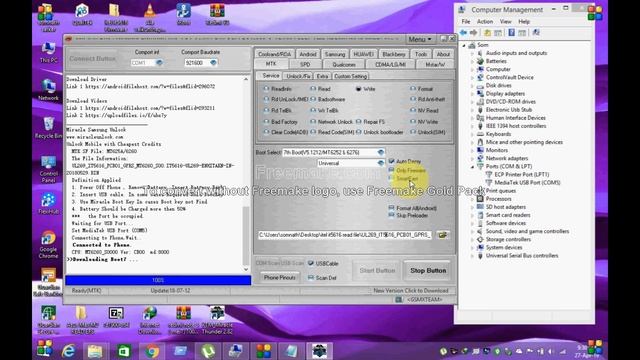
Task: Open FlexiHub desktop icon
Action: [x=48, y=203]
